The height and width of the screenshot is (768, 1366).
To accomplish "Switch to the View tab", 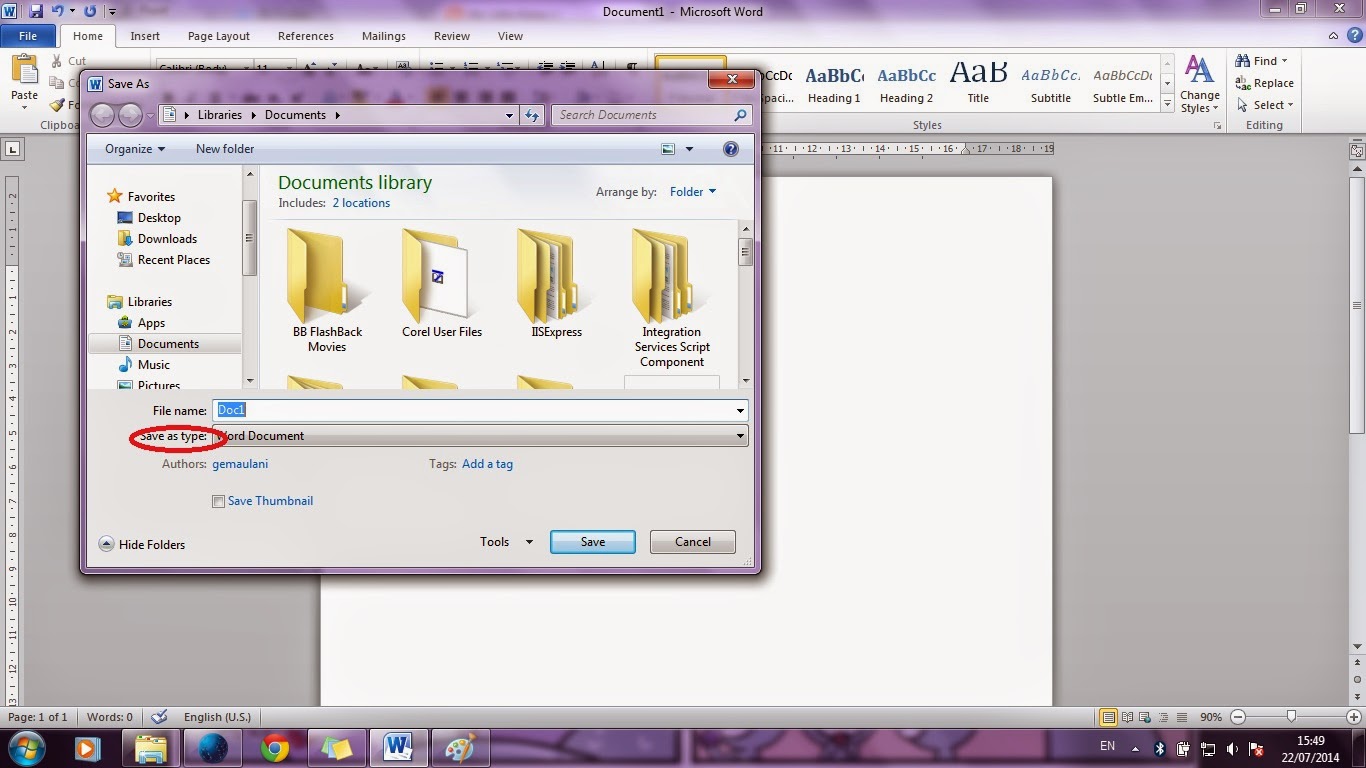I will [510, 36].
